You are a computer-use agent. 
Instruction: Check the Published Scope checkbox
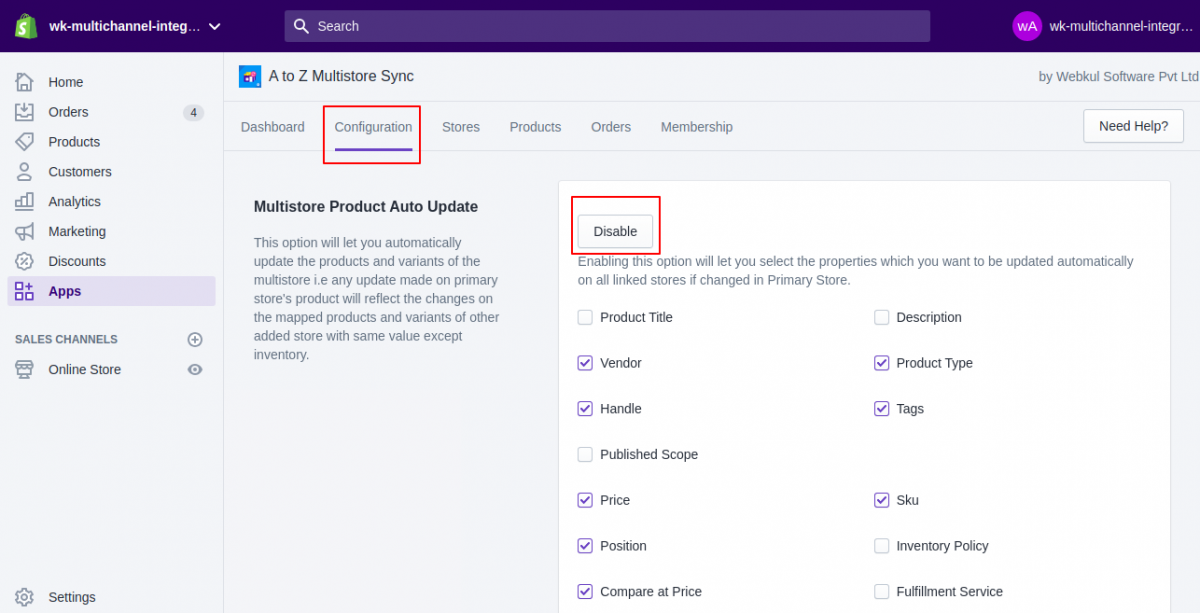(x=585, y=454)
